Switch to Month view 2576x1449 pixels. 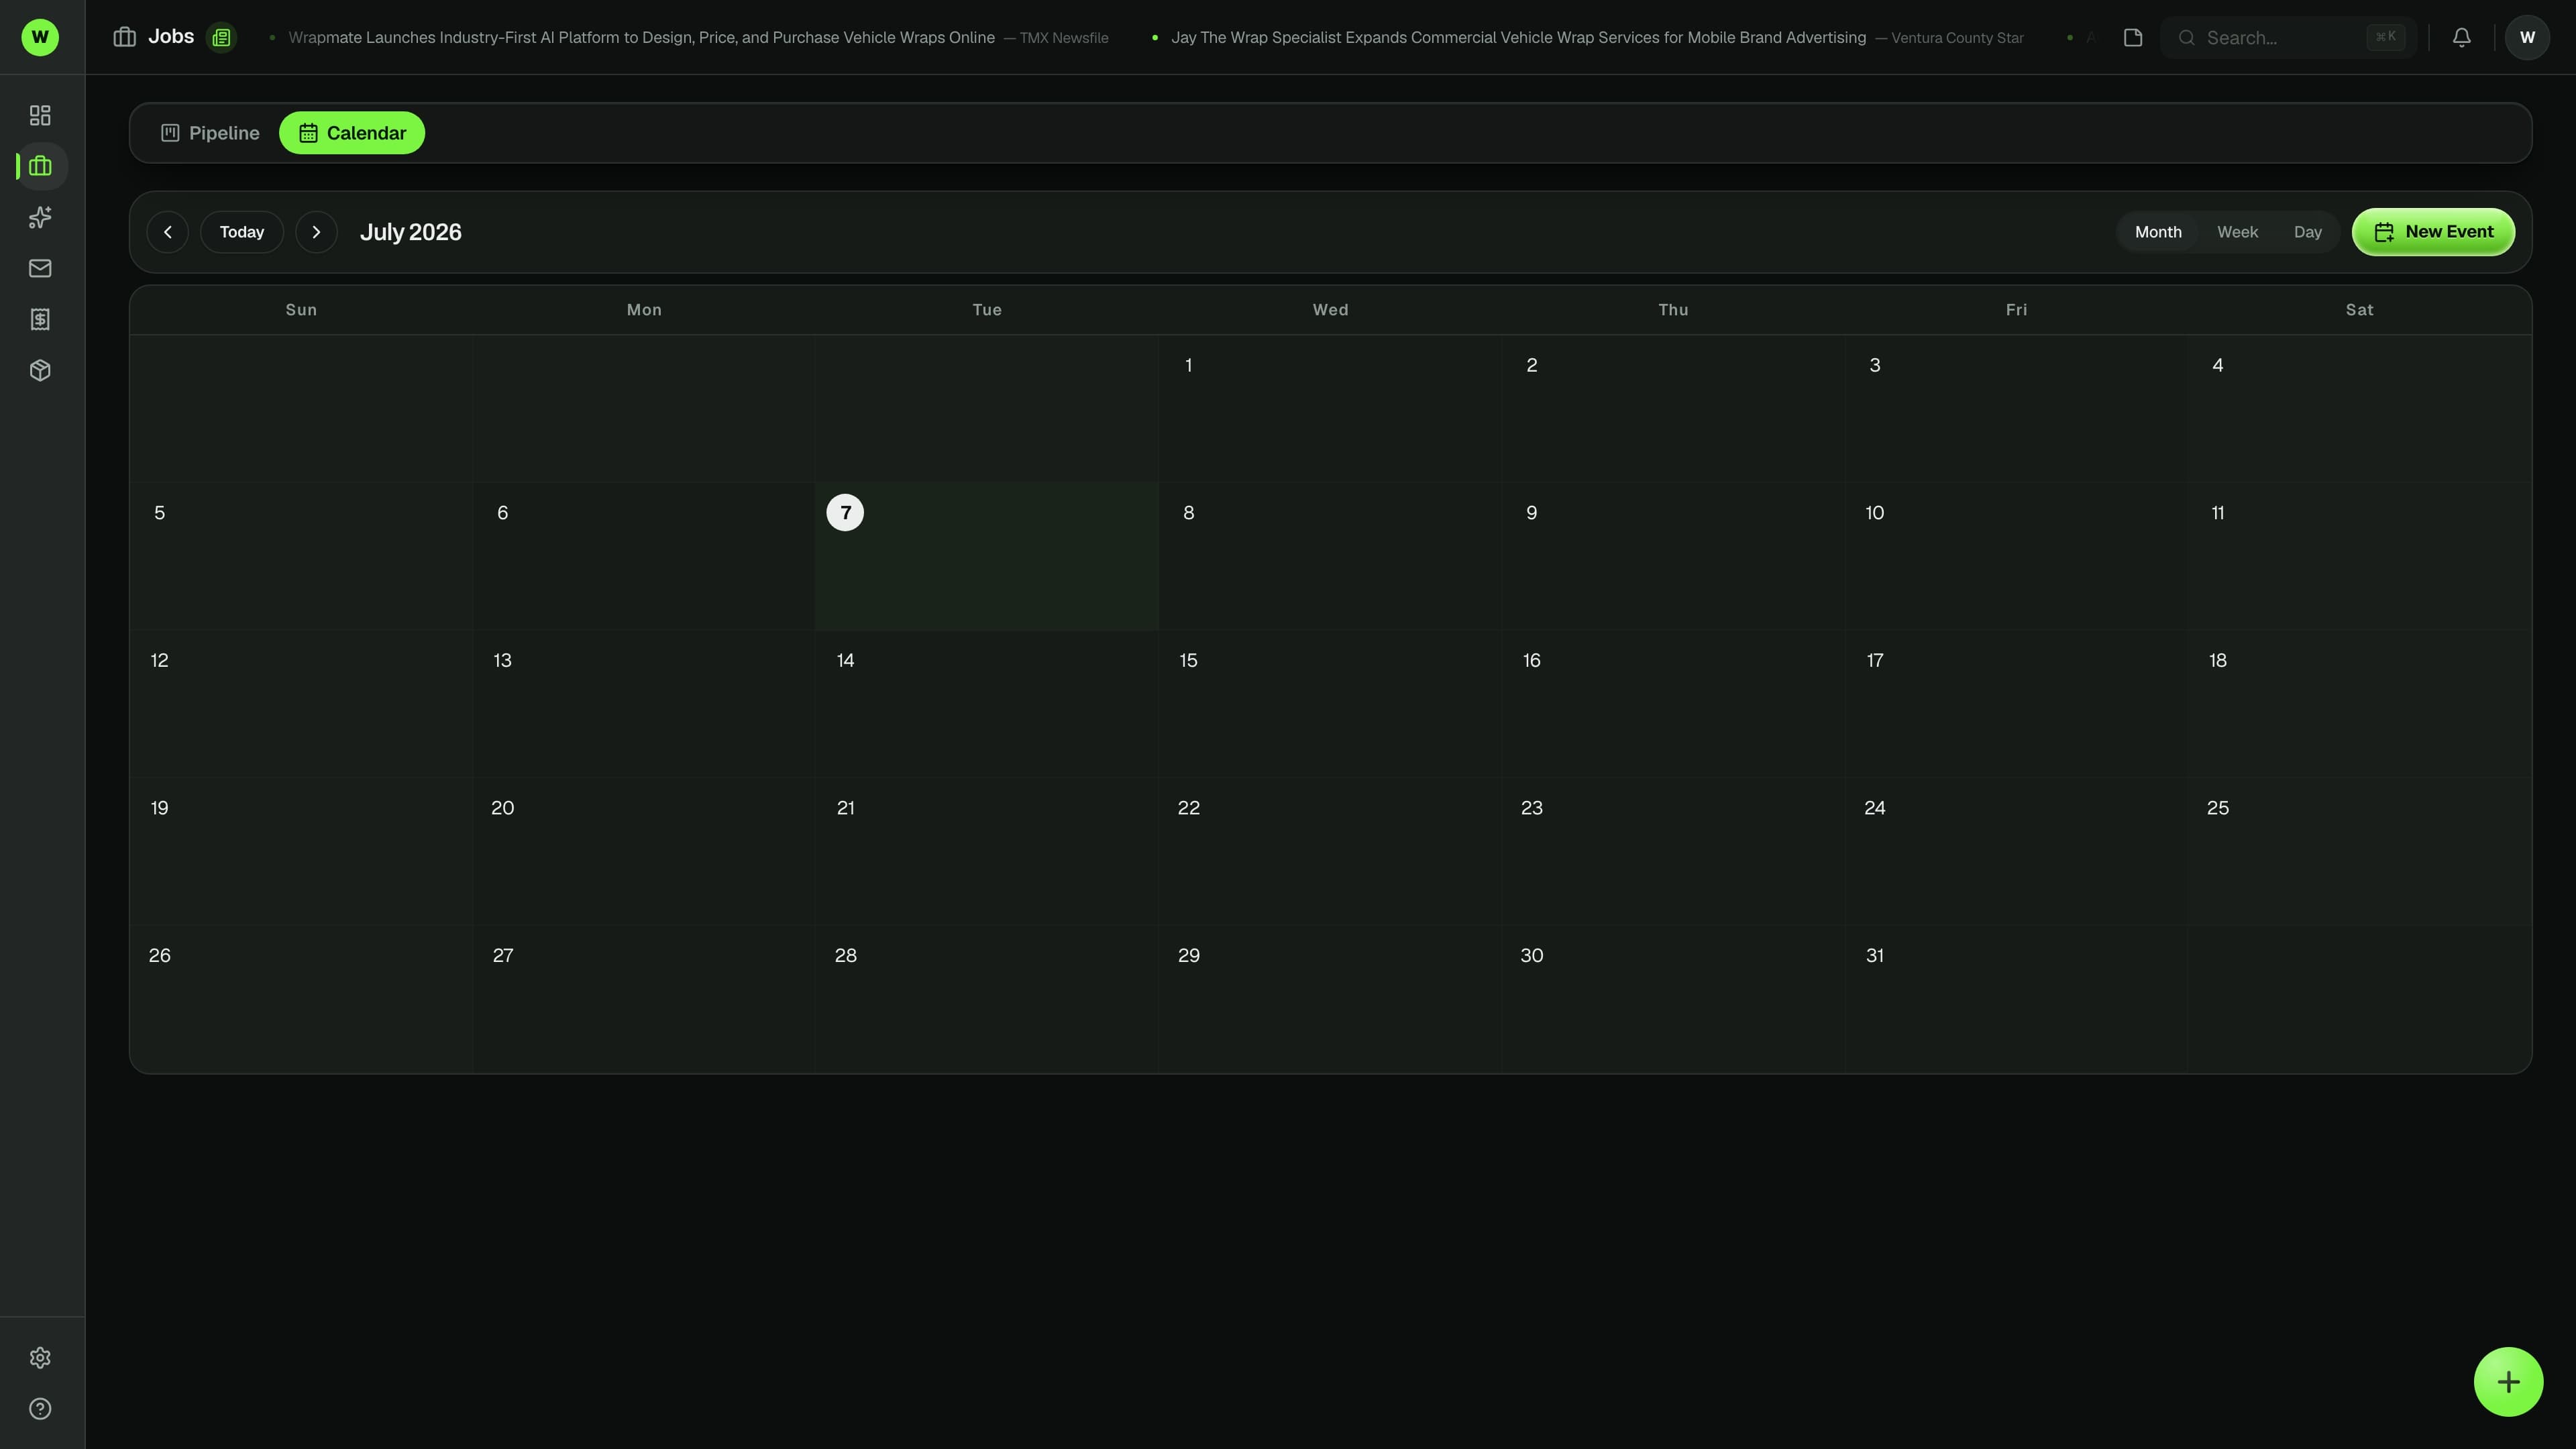[2158, 232]
